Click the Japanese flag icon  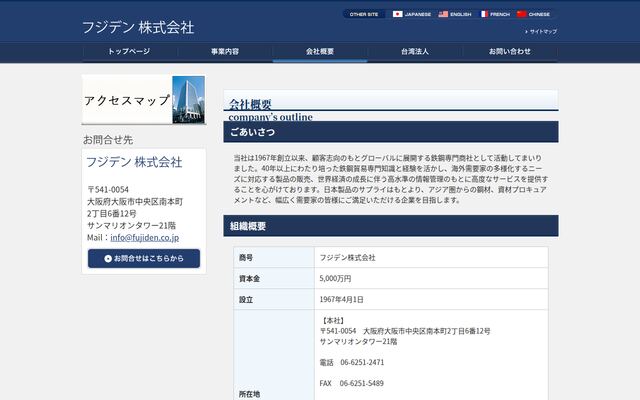(x=397, y=14)
